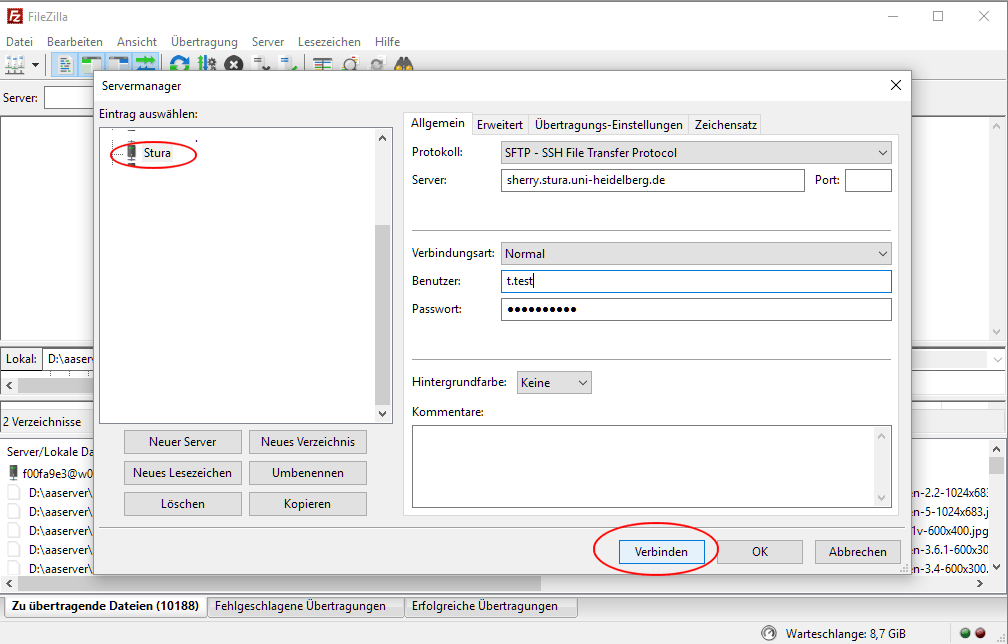Select the Zu übertragende Dateien tab
1008x644 pixels.
[x=105, y=606]
